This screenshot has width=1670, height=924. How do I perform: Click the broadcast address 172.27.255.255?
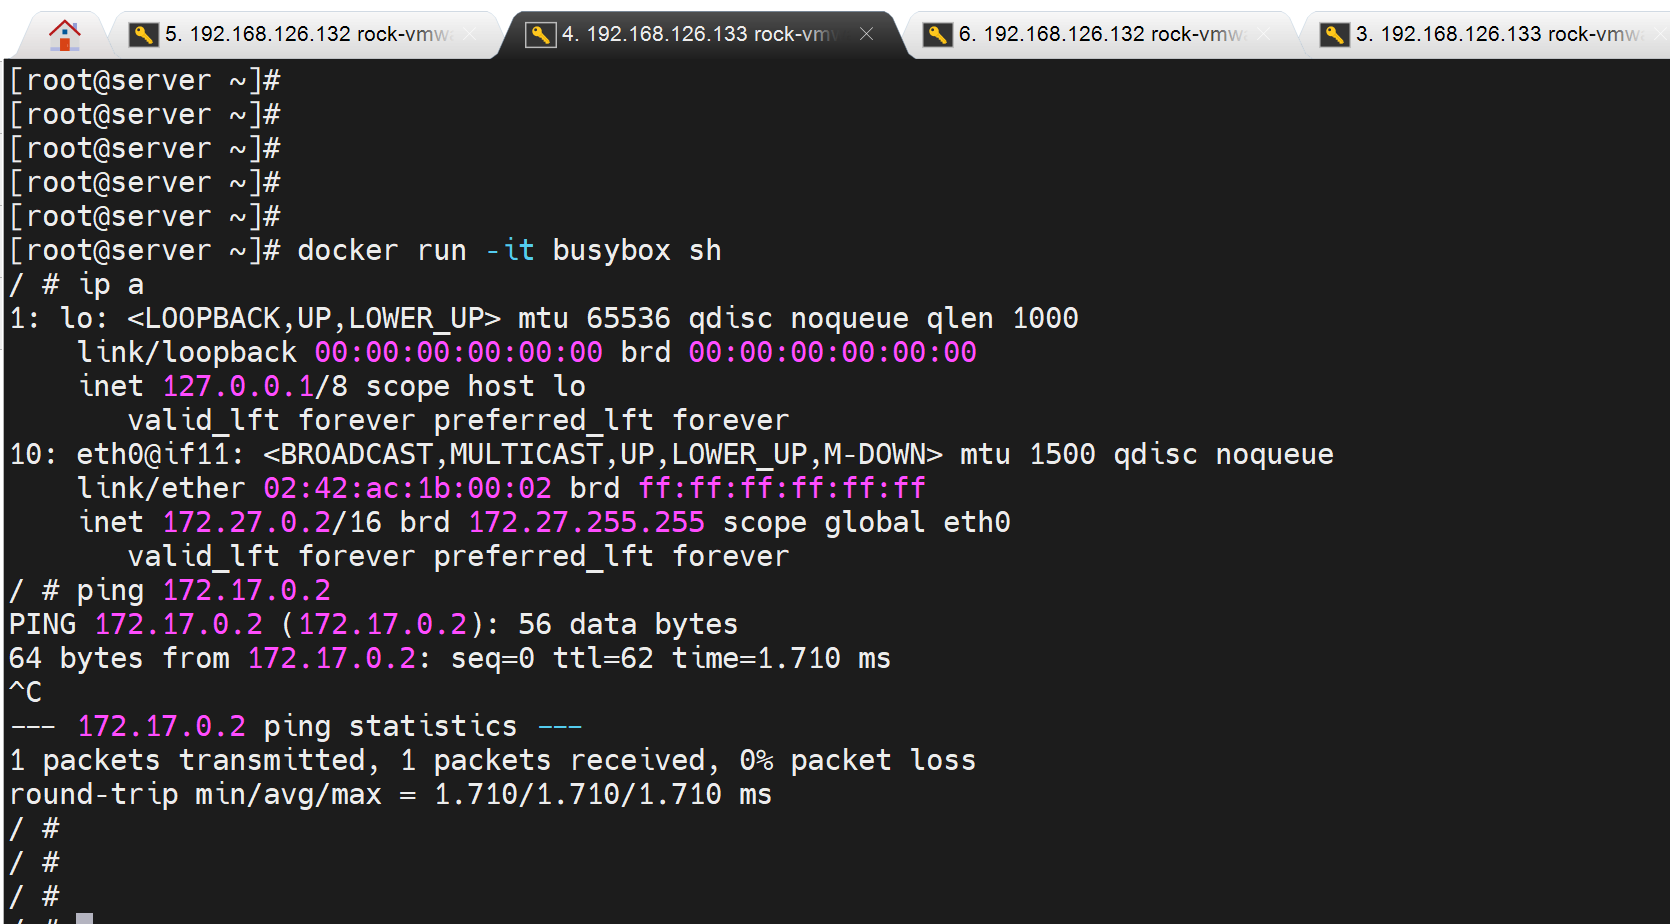tap(586, 522)
